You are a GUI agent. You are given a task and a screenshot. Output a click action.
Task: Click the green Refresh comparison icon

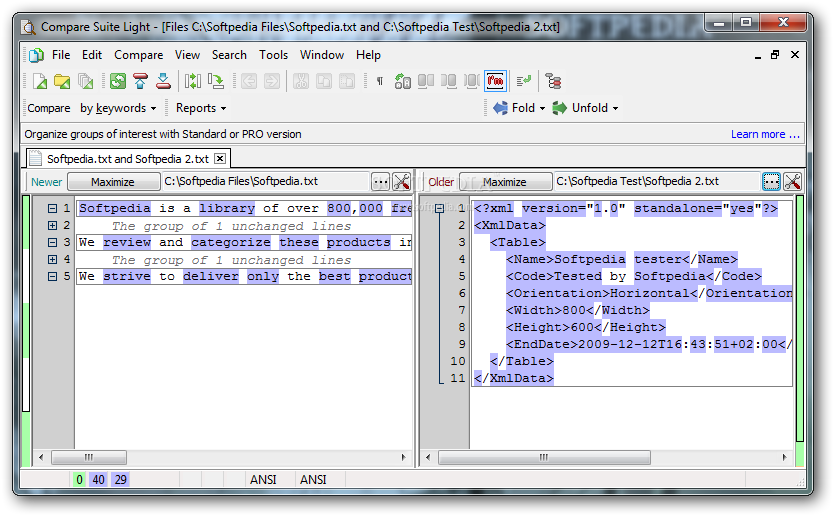click(118, 81)
